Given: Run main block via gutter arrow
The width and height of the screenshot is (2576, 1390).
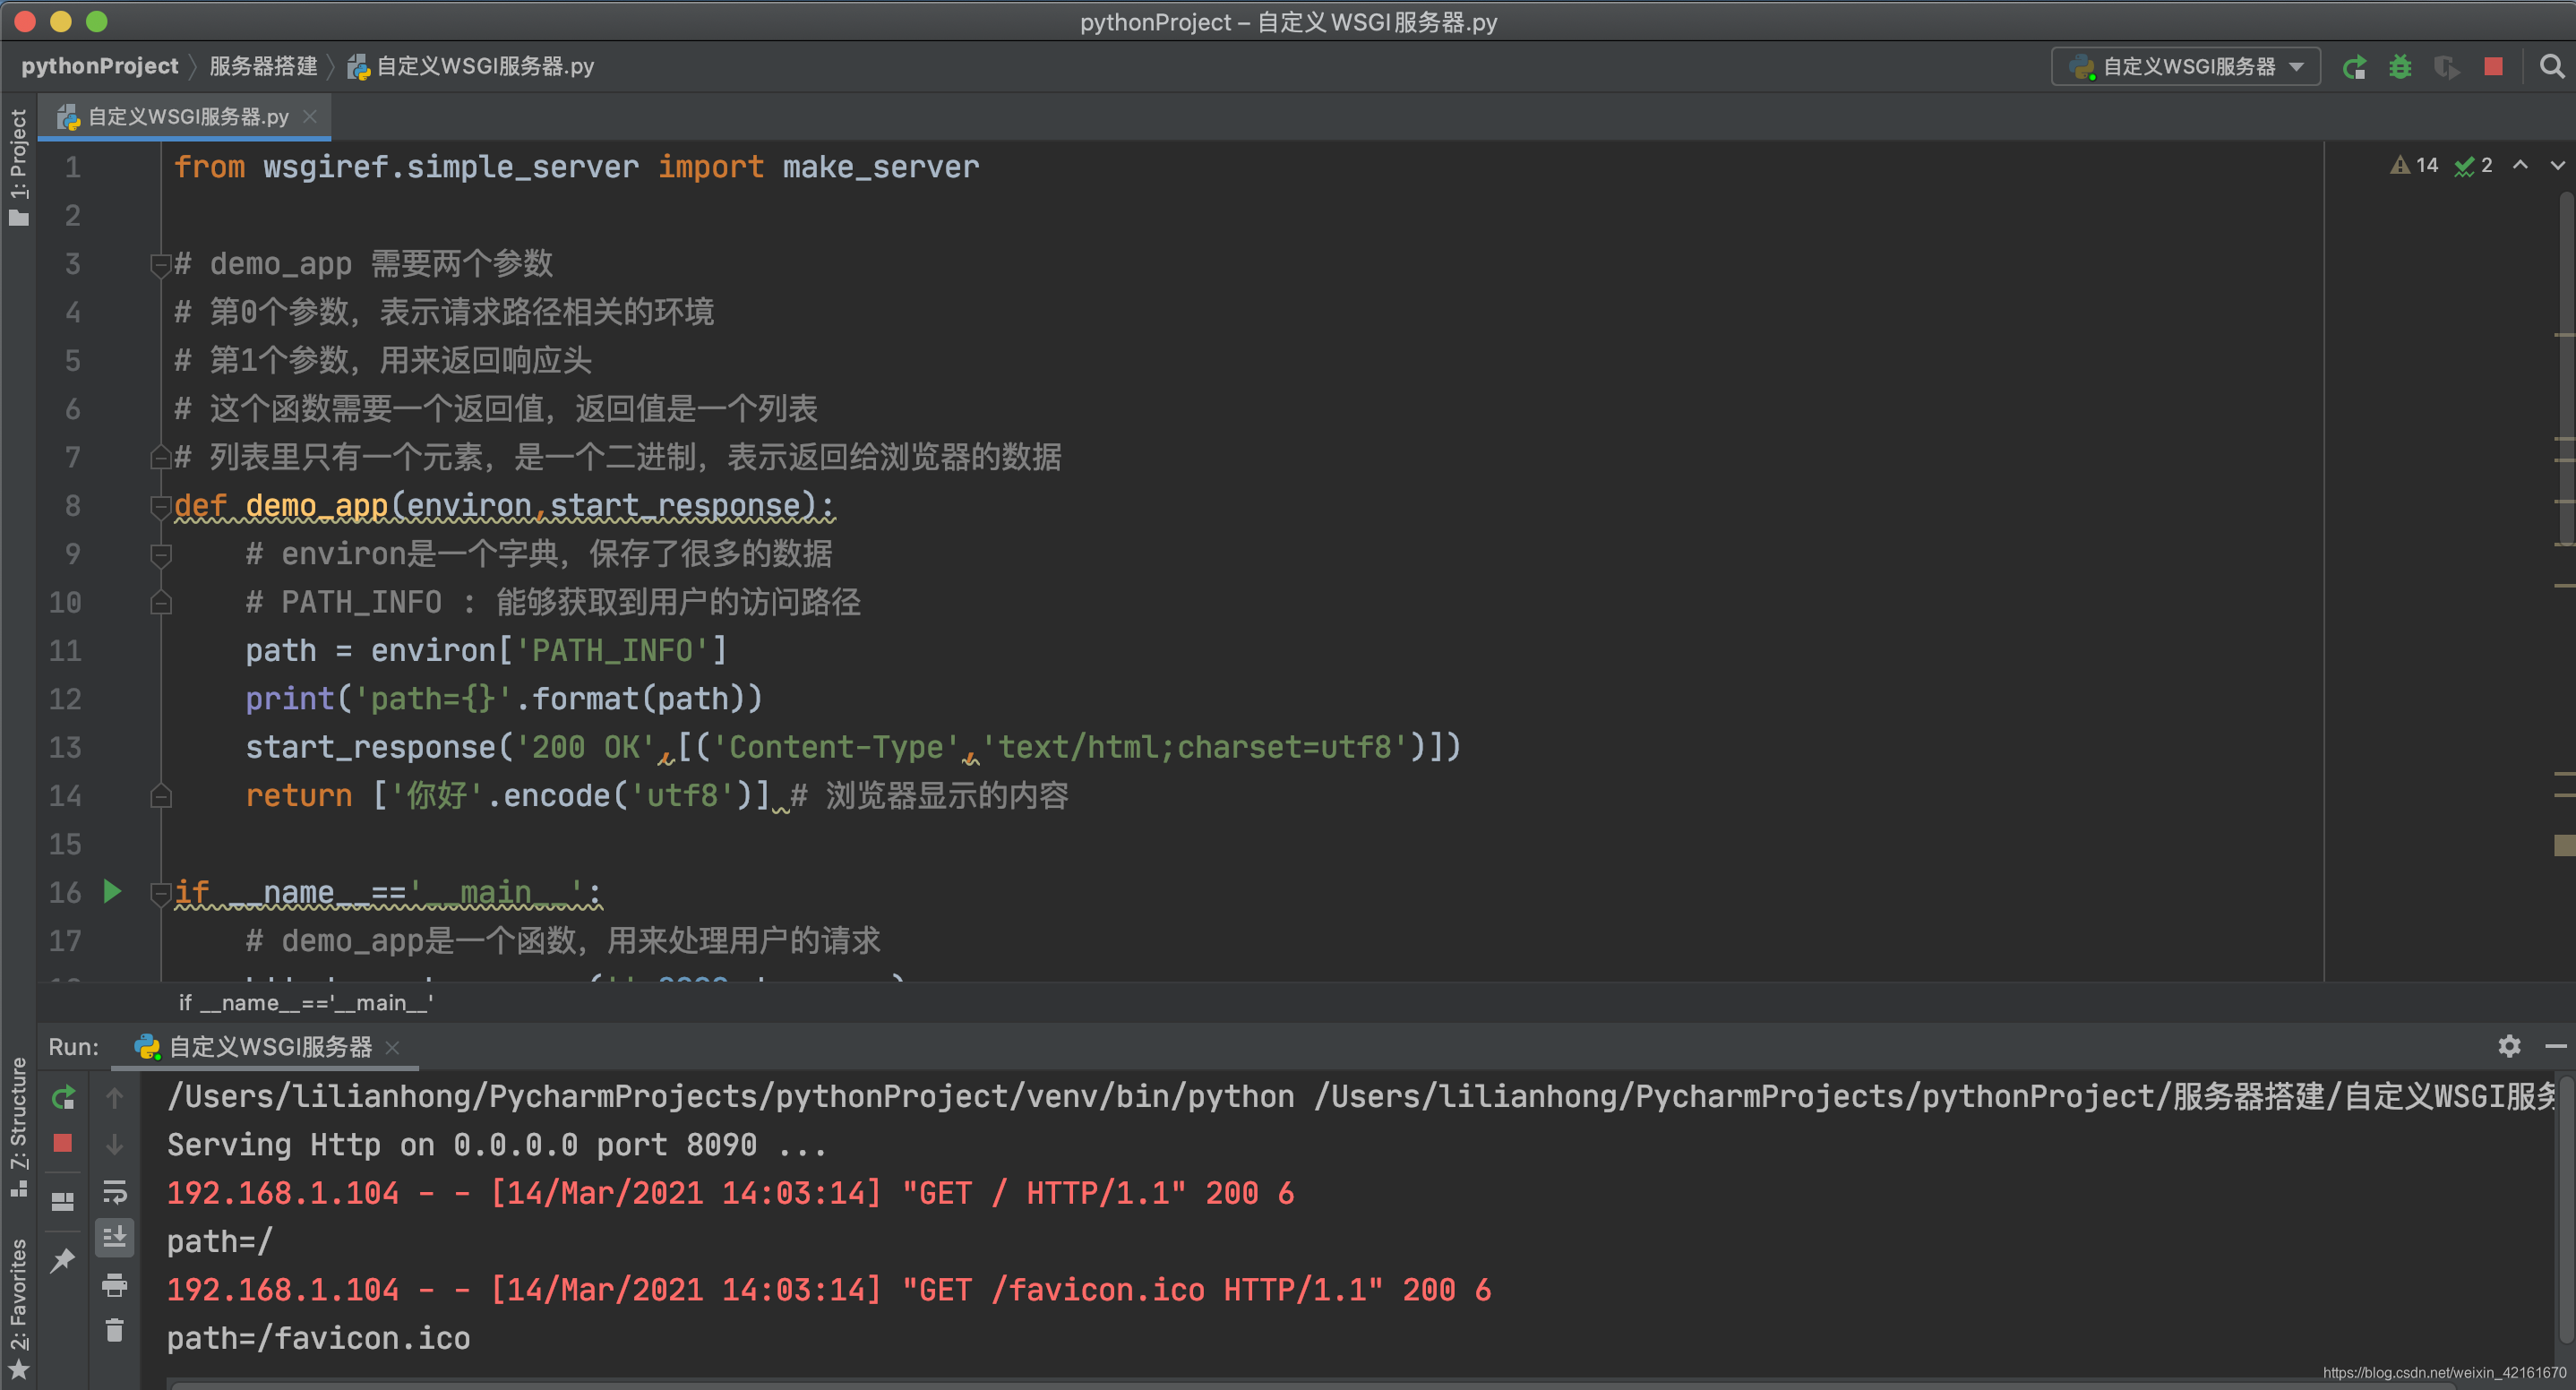Looking at the screenshot, I should point(112,891).
